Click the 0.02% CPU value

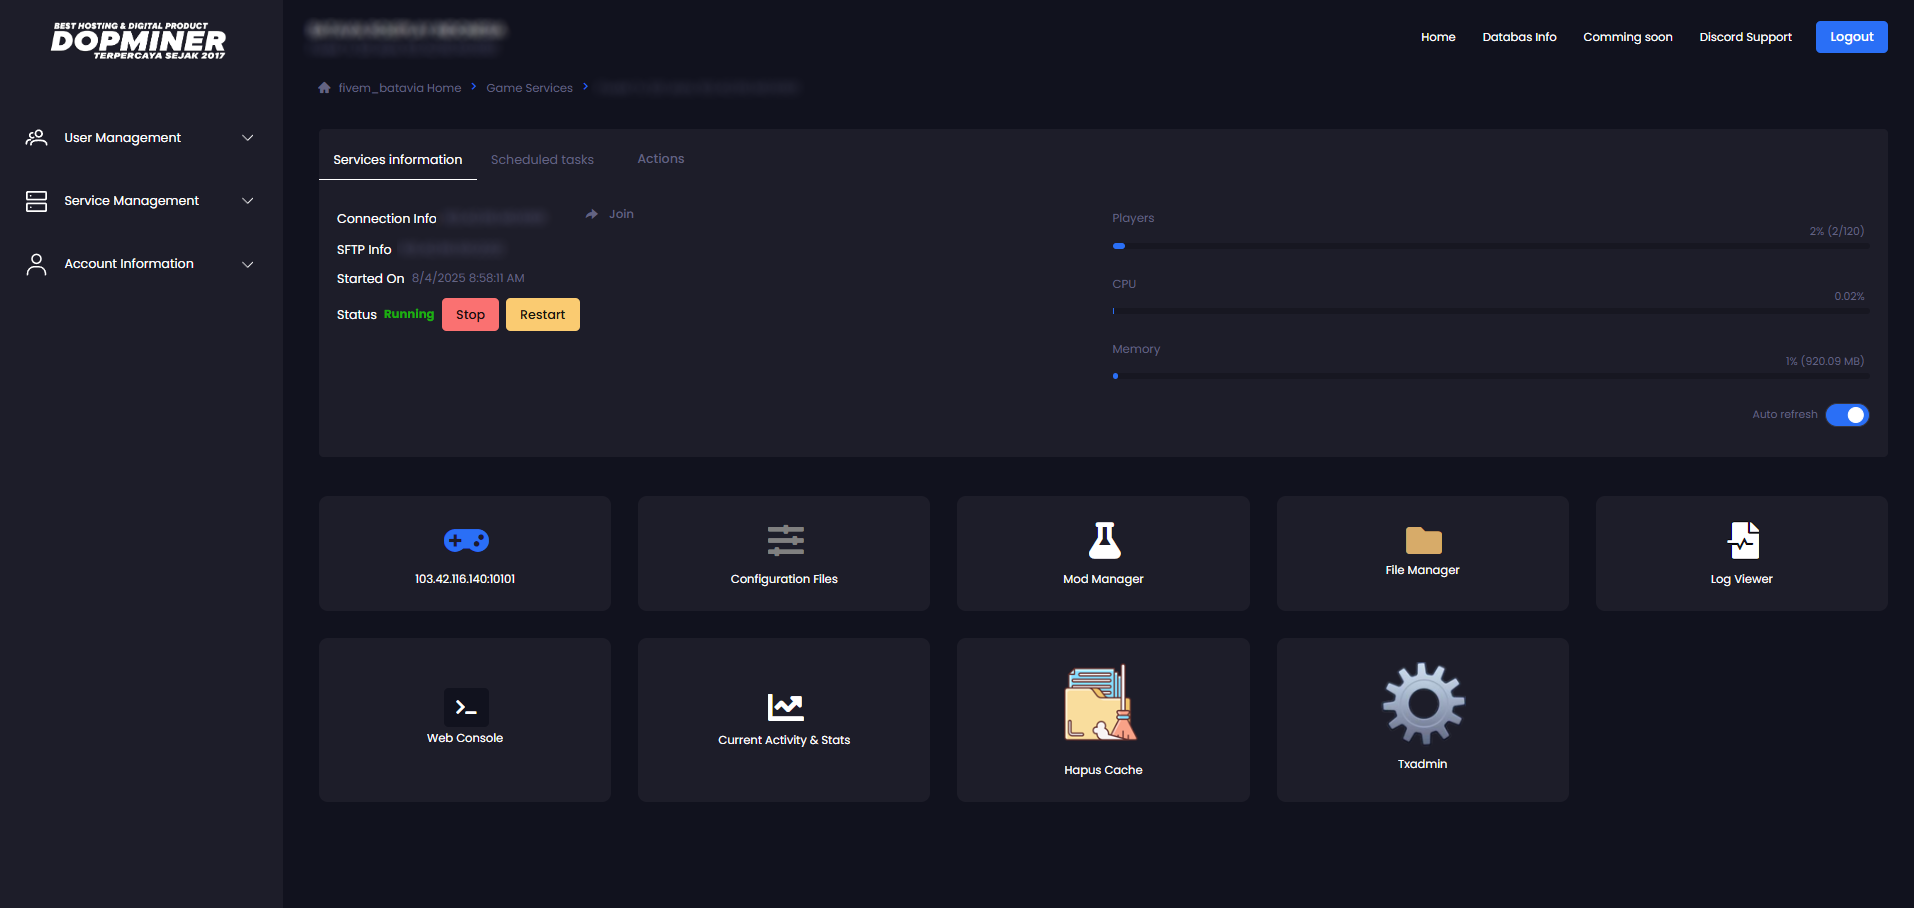point(1849,296)
